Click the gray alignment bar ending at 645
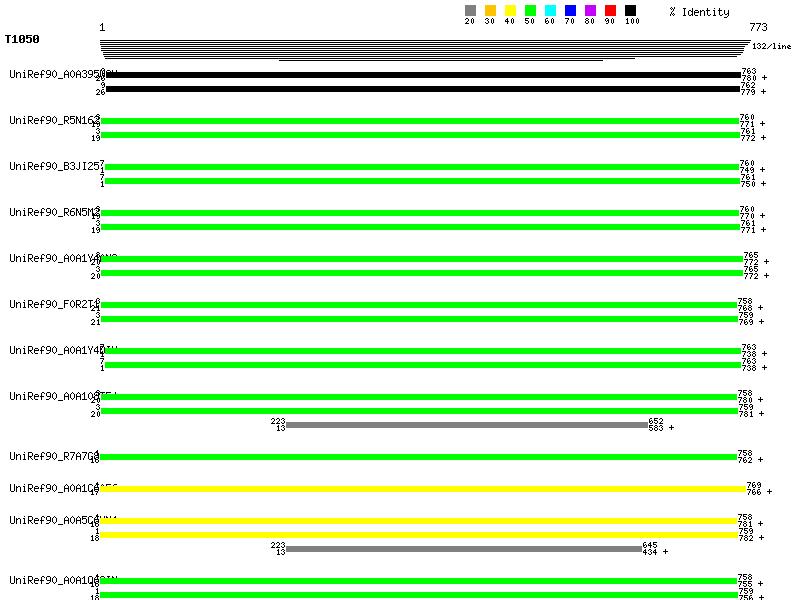The image size is (800, 600). (464, 549)
